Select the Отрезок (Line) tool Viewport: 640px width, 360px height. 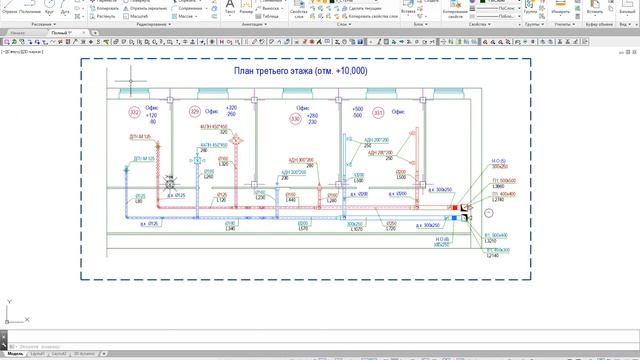pyautogui.click(x=9, y=7)
